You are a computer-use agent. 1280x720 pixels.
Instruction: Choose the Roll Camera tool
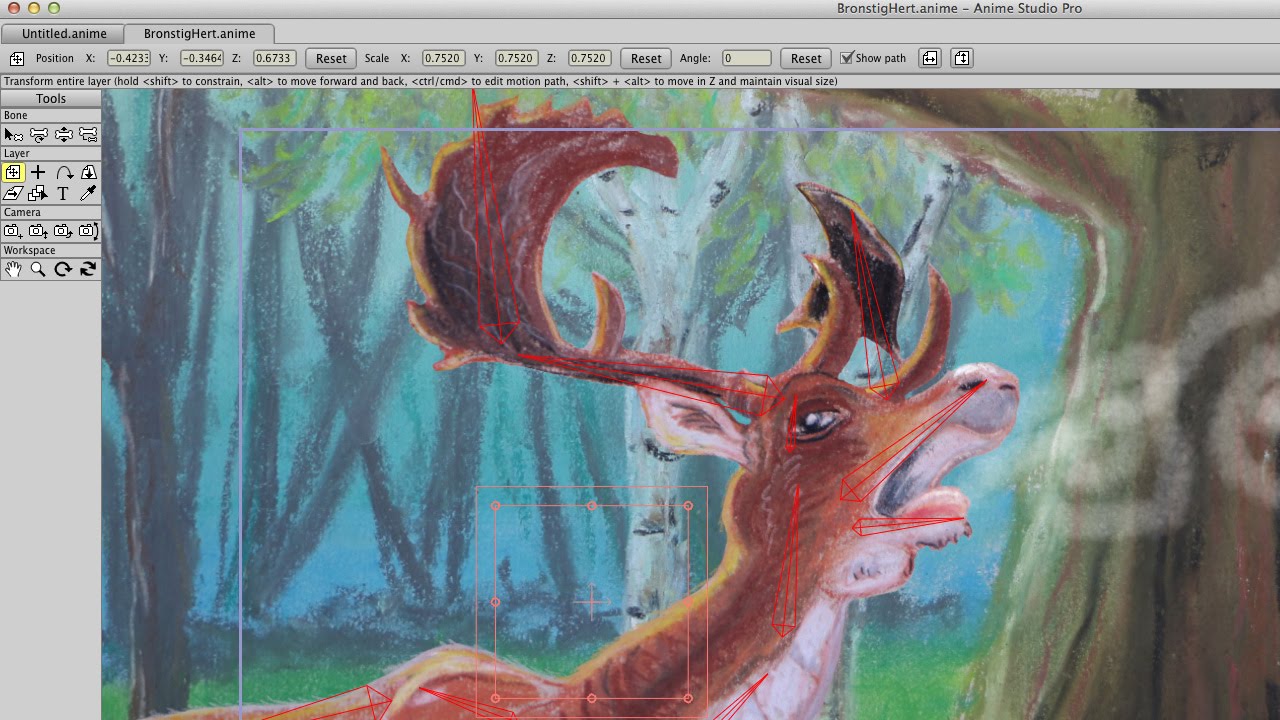63,231
